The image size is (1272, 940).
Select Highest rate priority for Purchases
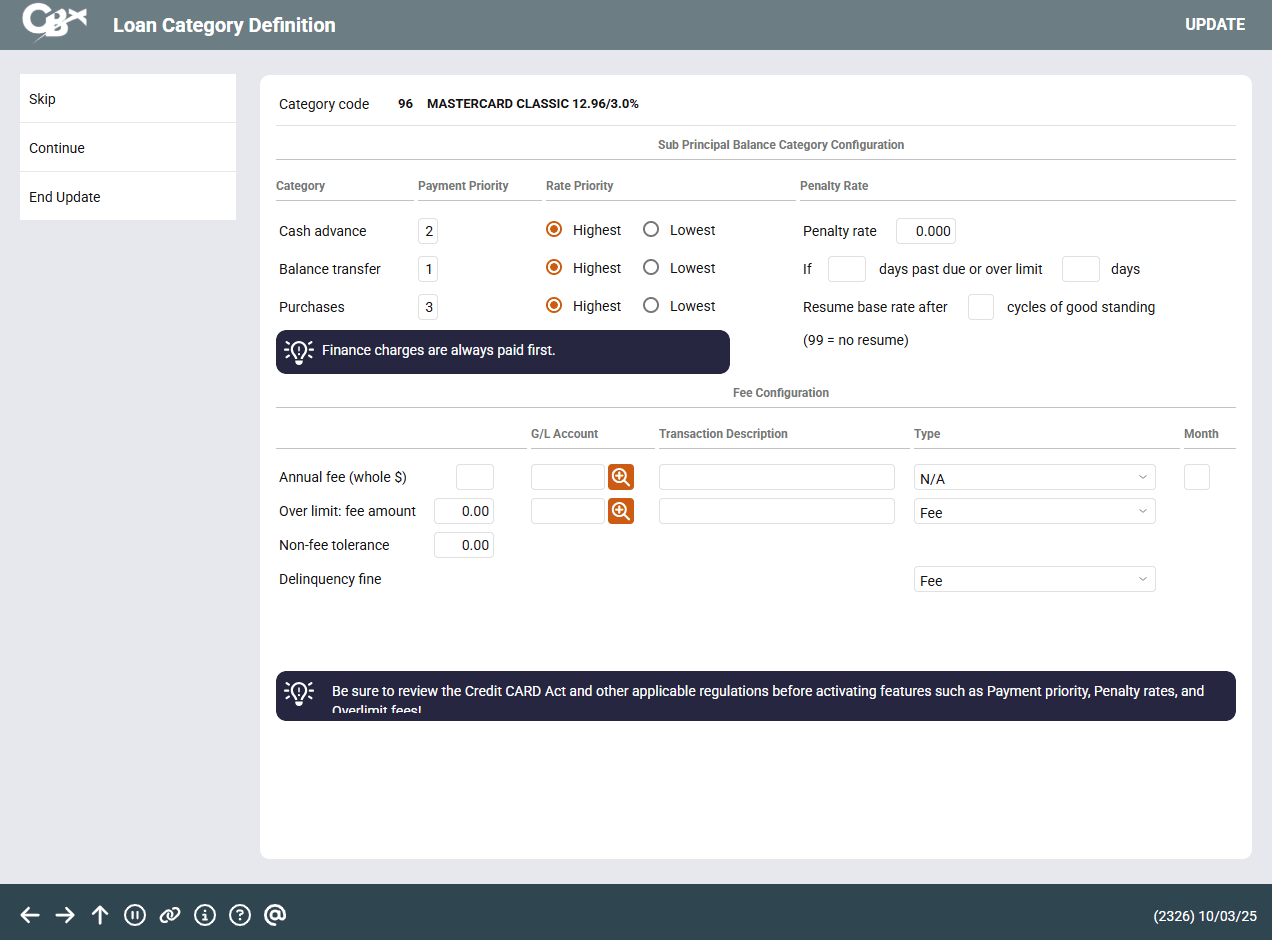(554, 306)
